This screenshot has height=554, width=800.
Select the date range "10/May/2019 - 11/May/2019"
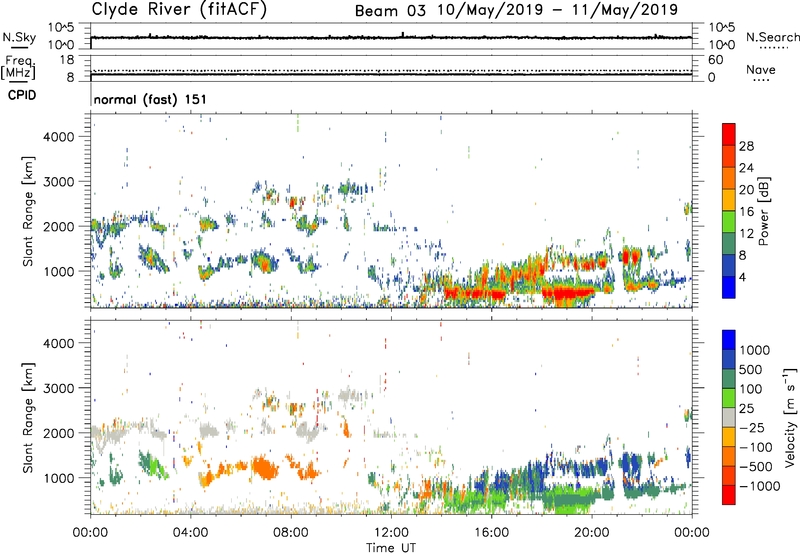557,10
